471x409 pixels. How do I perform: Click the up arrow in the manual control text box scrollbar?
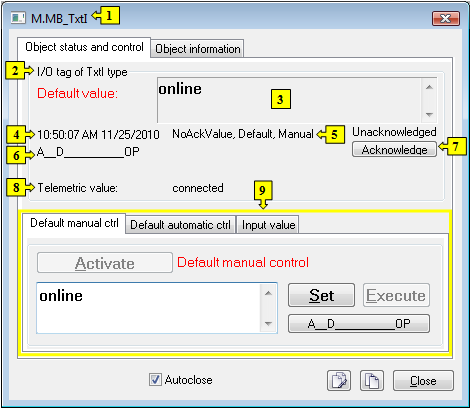coord(268,293)
